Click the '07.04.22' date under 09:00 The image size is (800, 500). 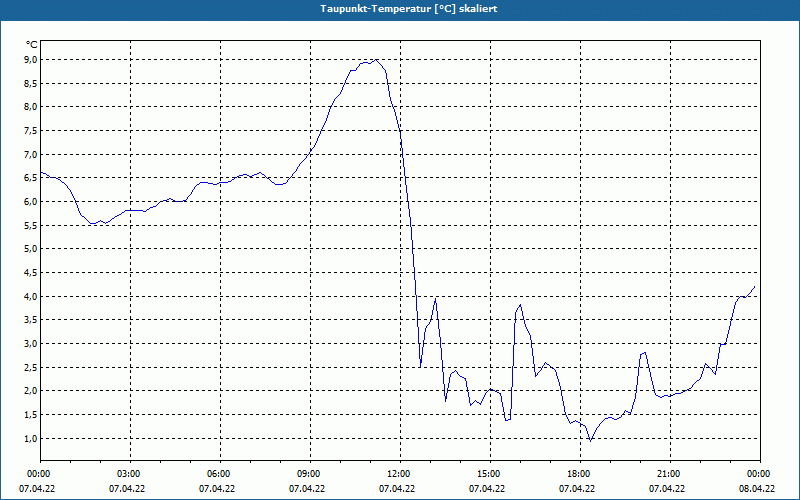tap(307, 489)
